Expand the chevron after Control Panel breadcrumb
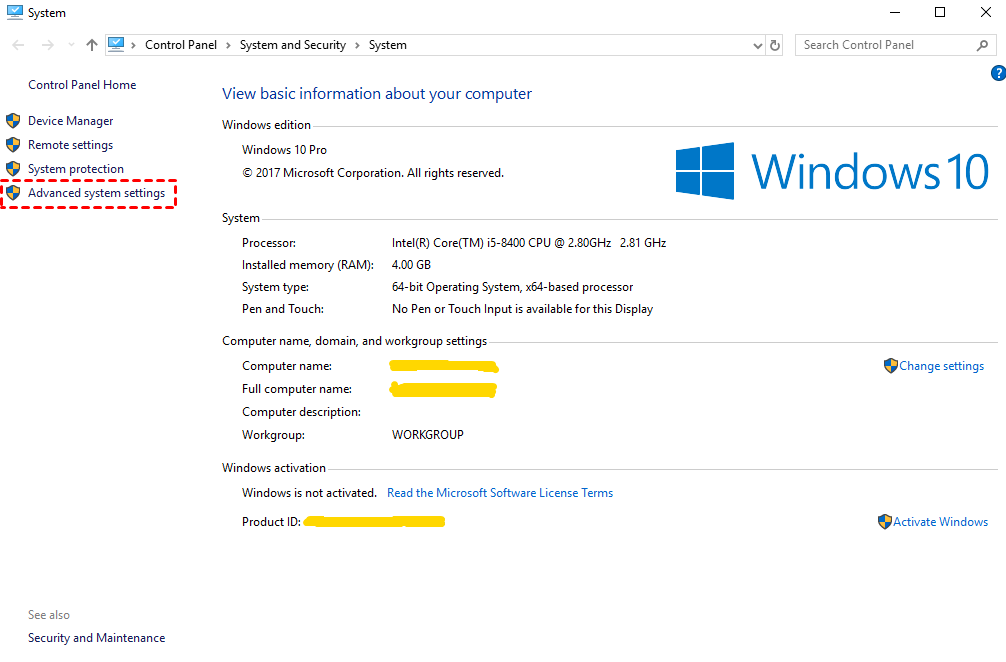Viewport: 1006px width, 662px height. pos(228,45)
